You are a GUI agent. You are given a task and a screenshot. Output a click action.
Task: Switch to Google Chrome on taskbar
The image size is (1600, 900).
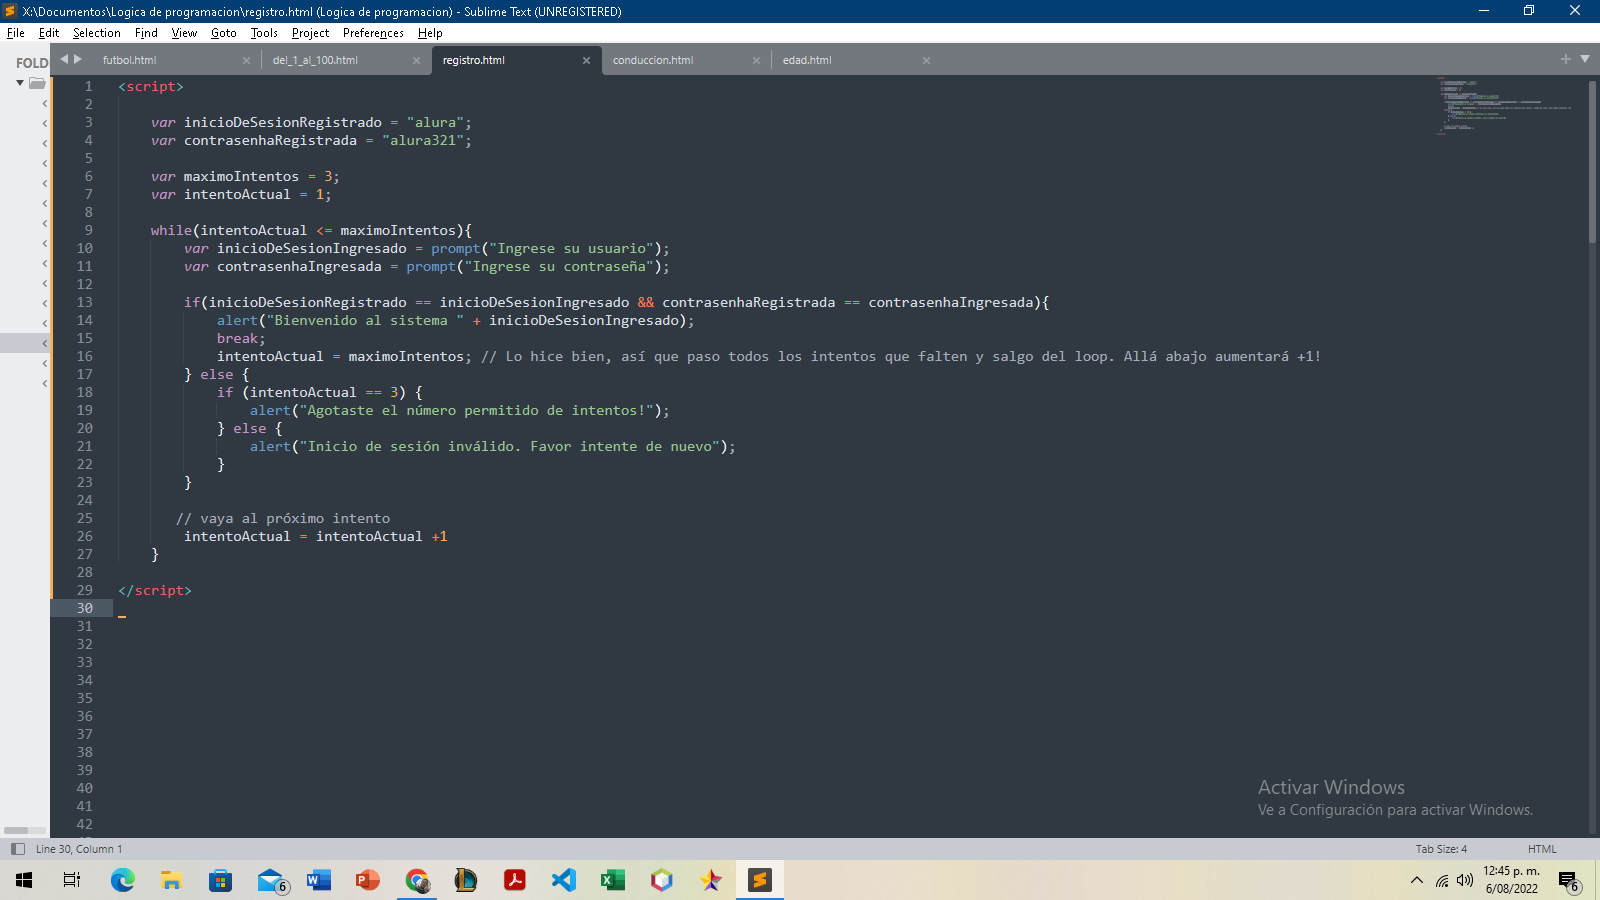click(417, 880)
